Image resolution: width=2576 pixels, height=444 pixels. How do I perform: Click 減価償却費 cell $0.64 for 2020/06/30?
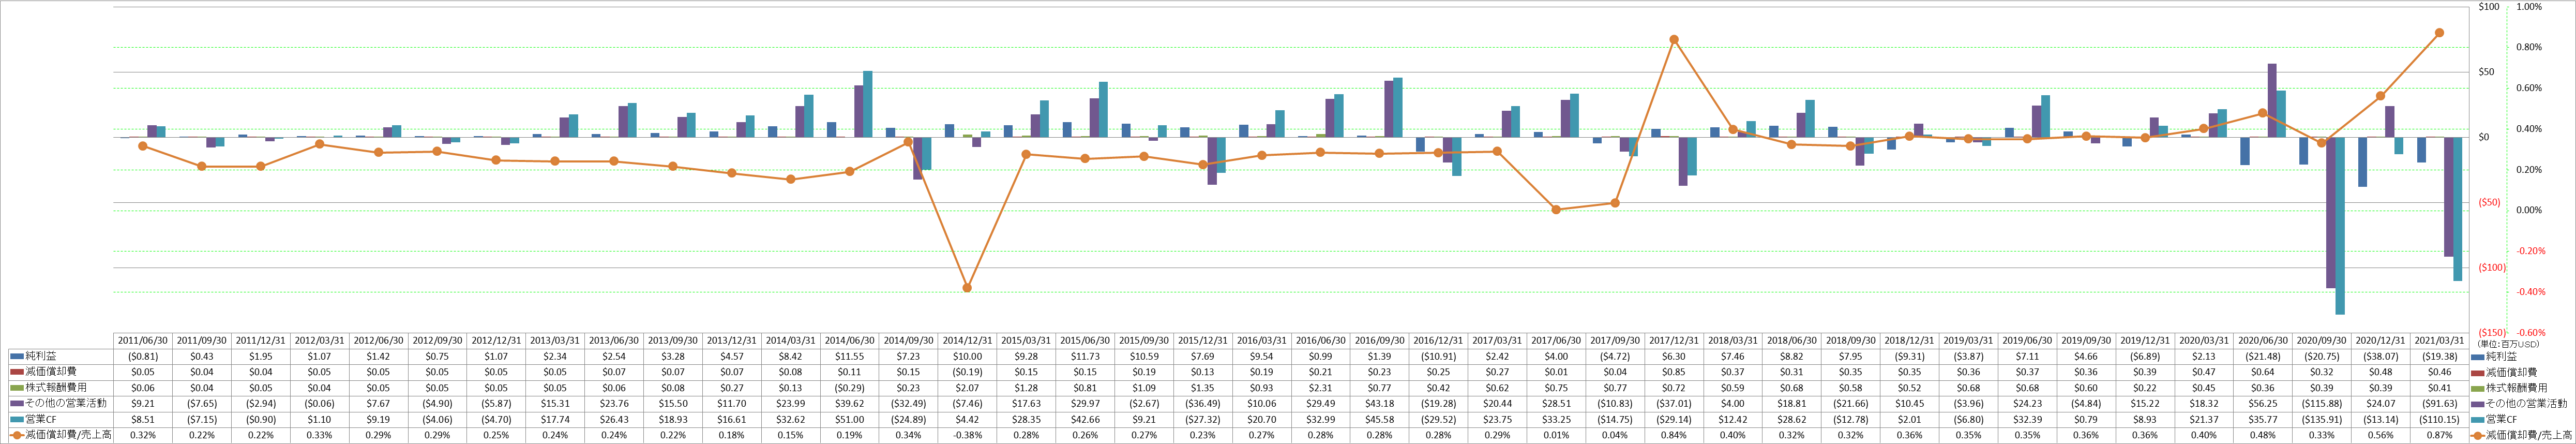(2263, 372)
